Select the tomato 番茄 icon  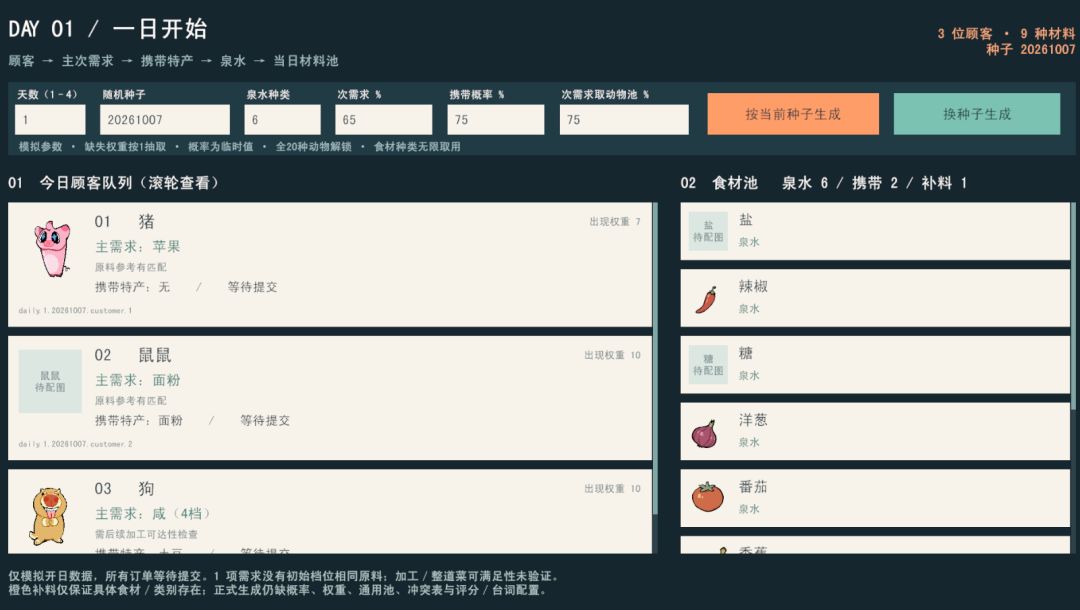[707, 496]
